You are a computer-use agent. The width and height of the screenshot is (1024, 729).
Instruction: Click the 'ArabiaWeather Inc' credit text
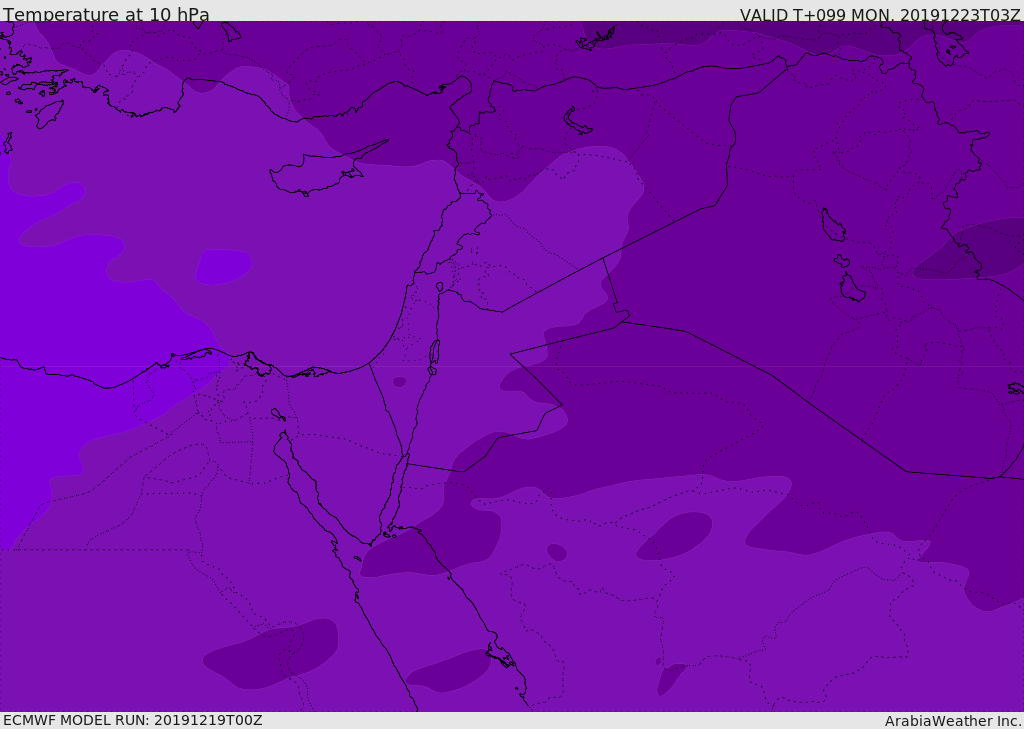(x=953, y=721)
